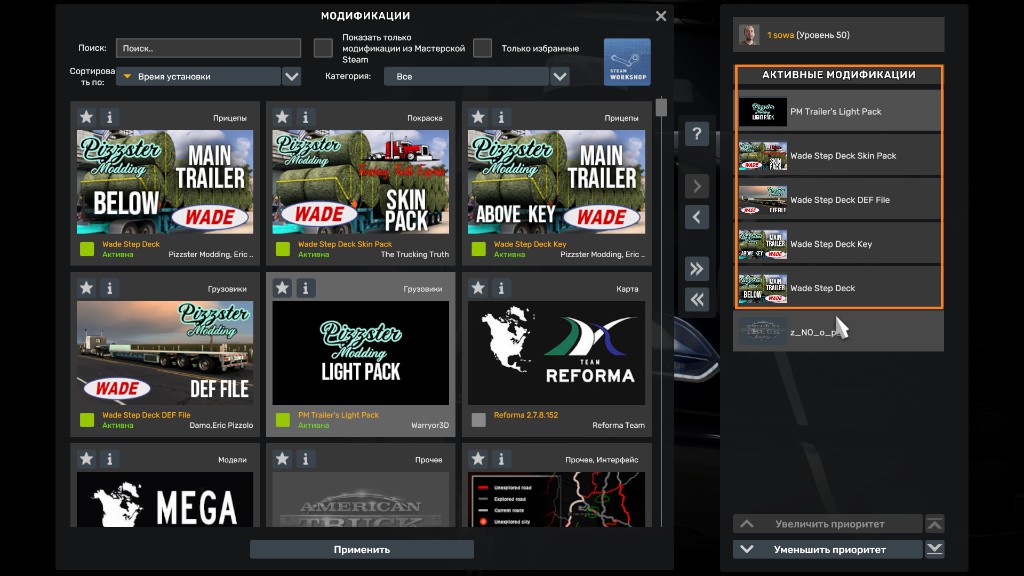Show info for Wade Step Deck Skin Pack
The width and height of the screenshot is (1024, 576).
coord(306,118)
